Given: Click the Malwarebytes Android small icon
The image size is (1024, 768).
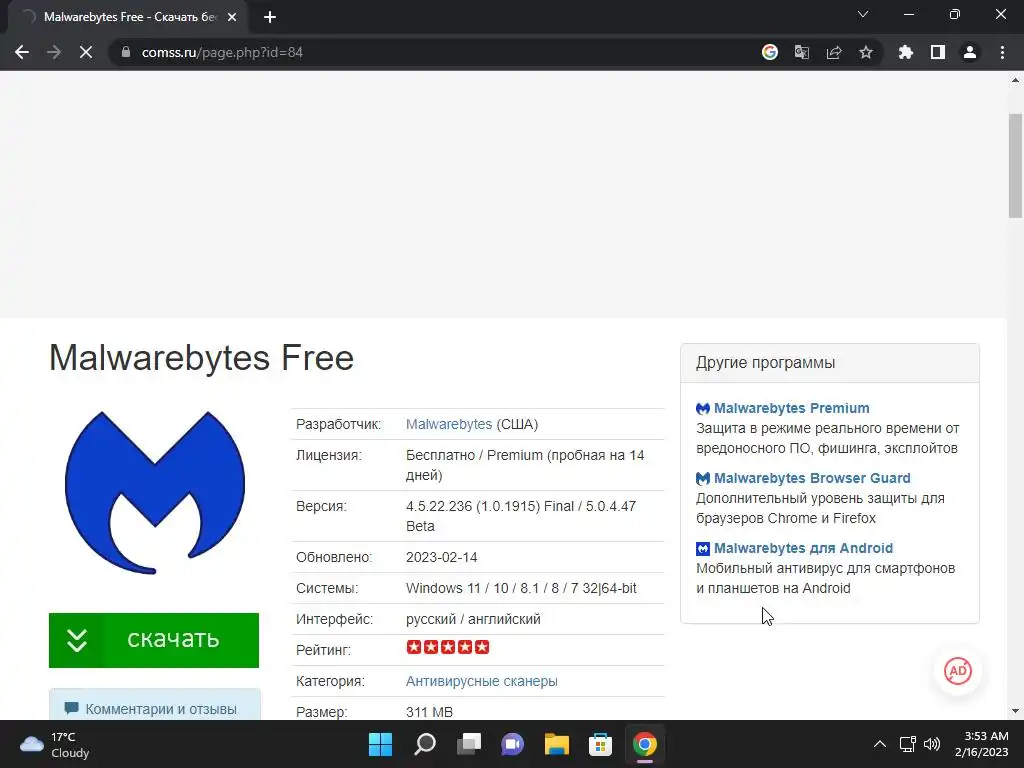Looking at the screenshot, I should pos(703,549).
